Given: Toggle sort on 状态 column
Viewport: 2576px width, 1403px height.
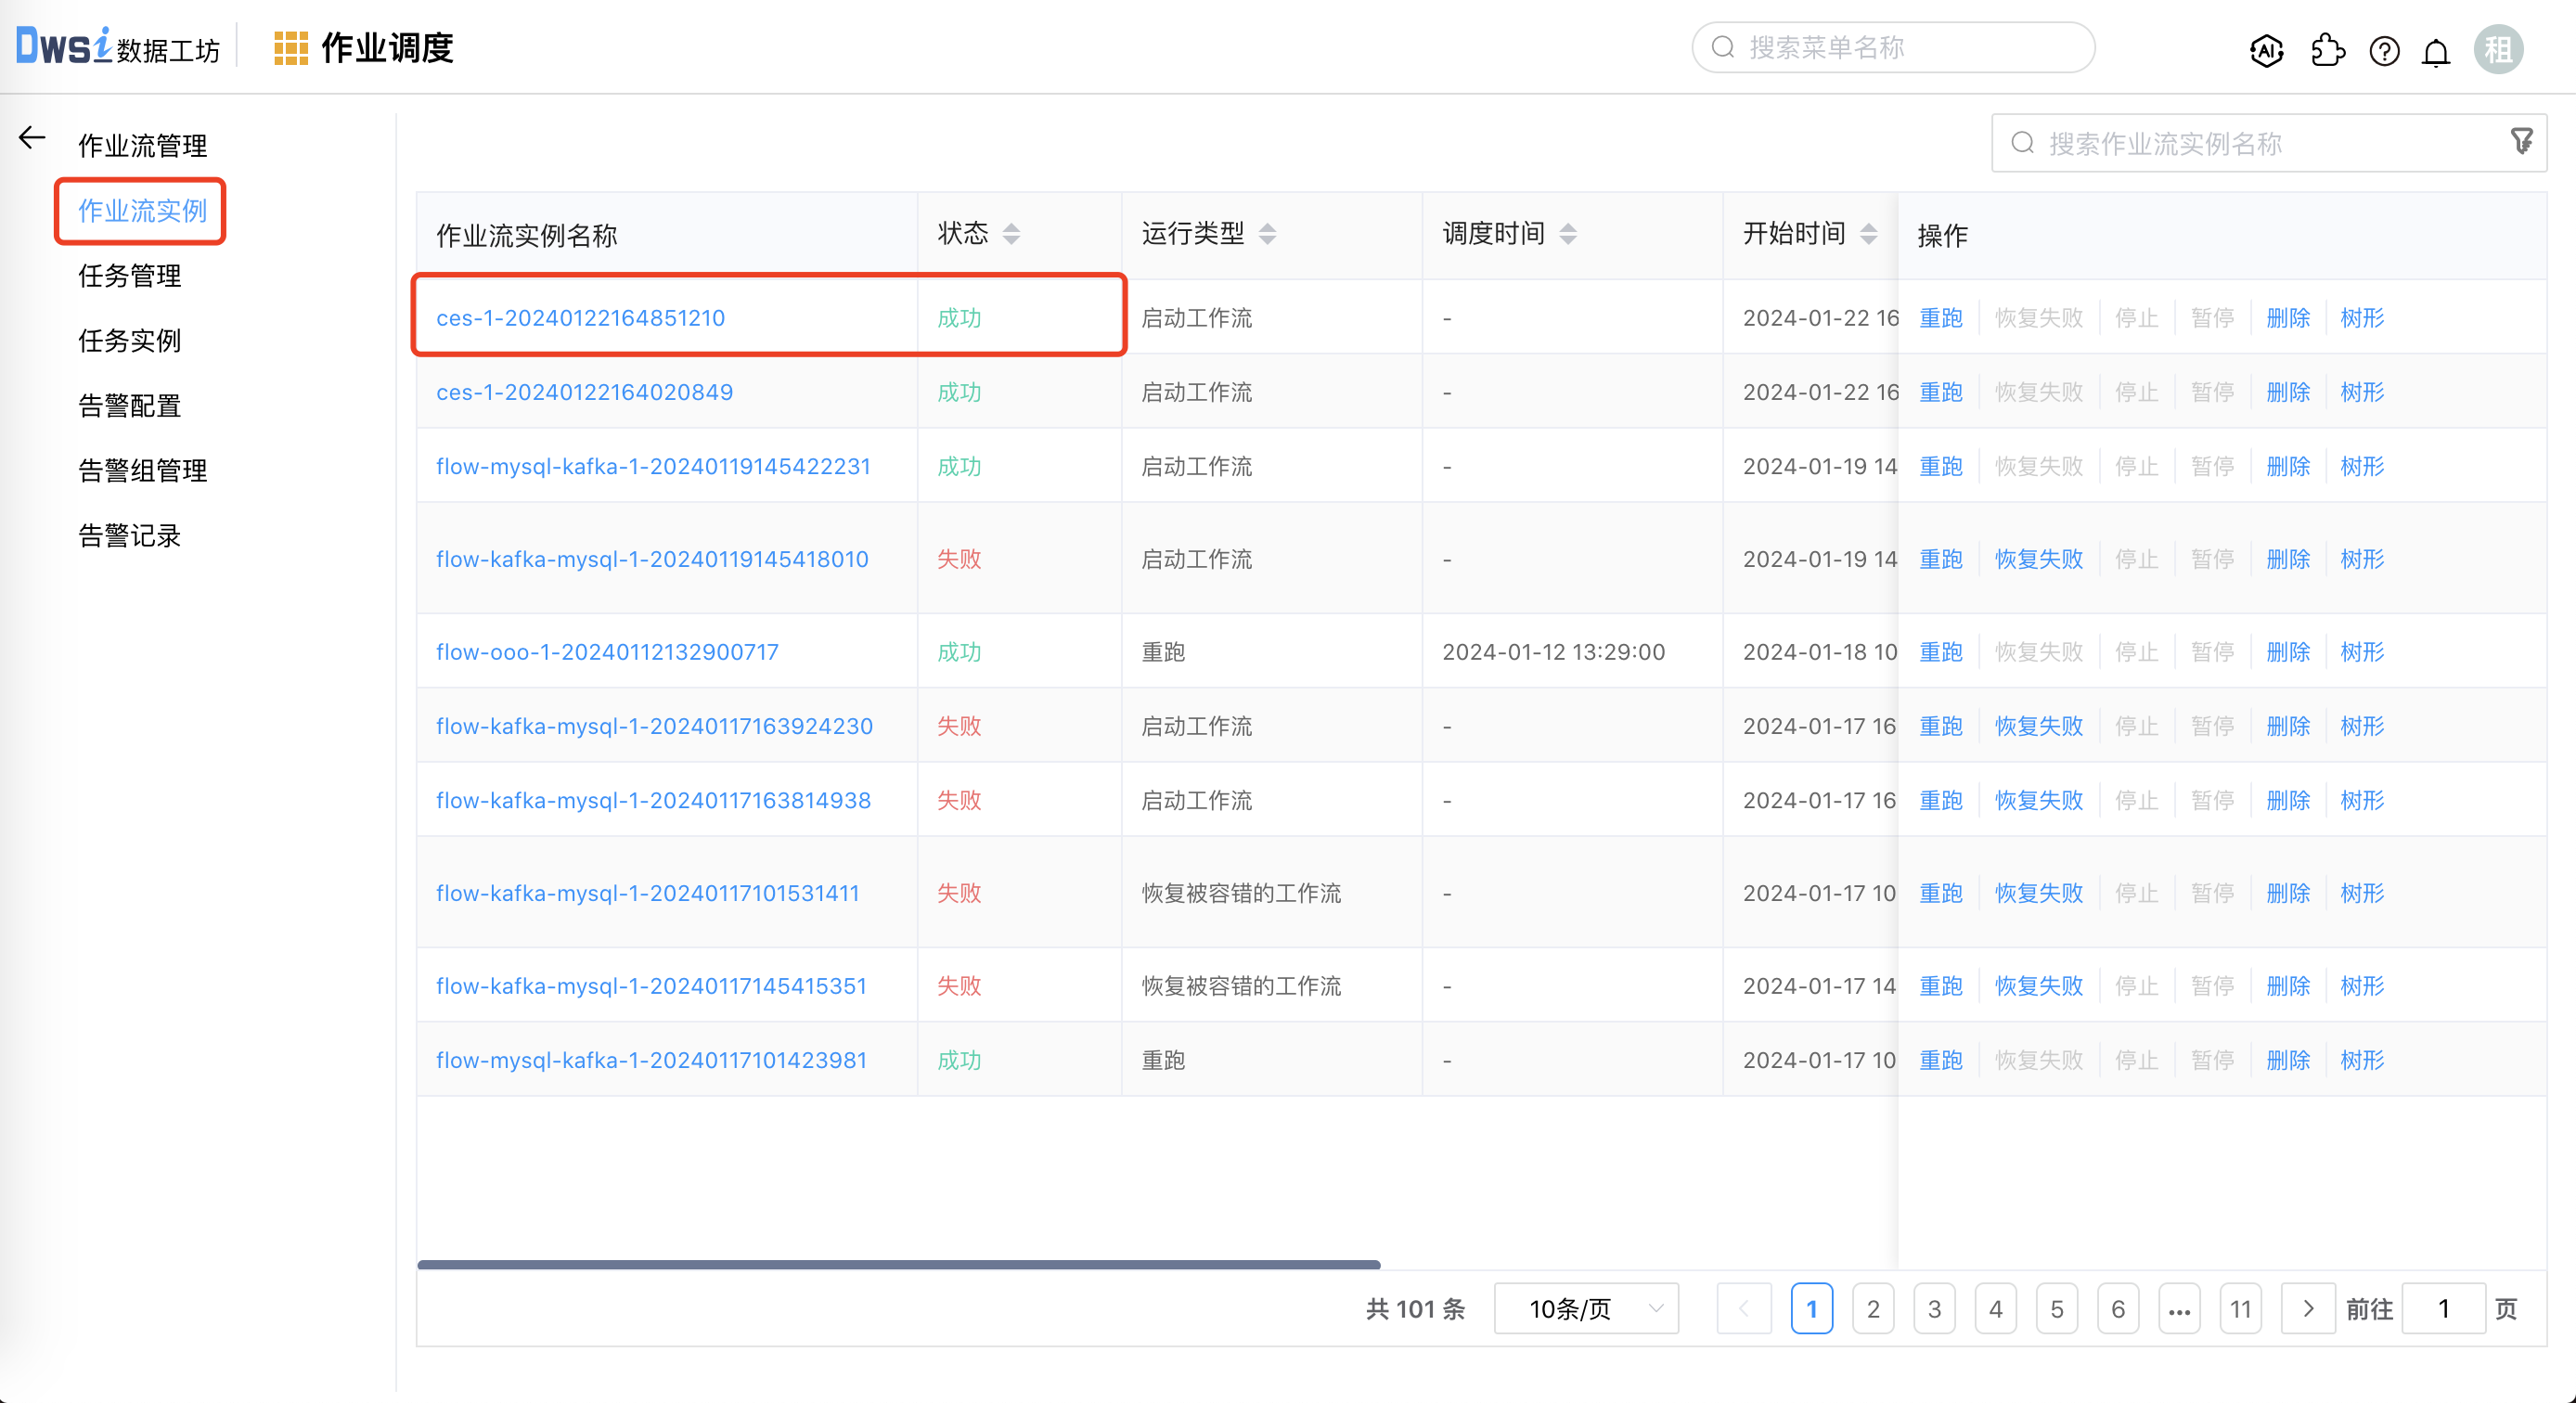Looking at the screenshot, I should (x=1011, y=234).
